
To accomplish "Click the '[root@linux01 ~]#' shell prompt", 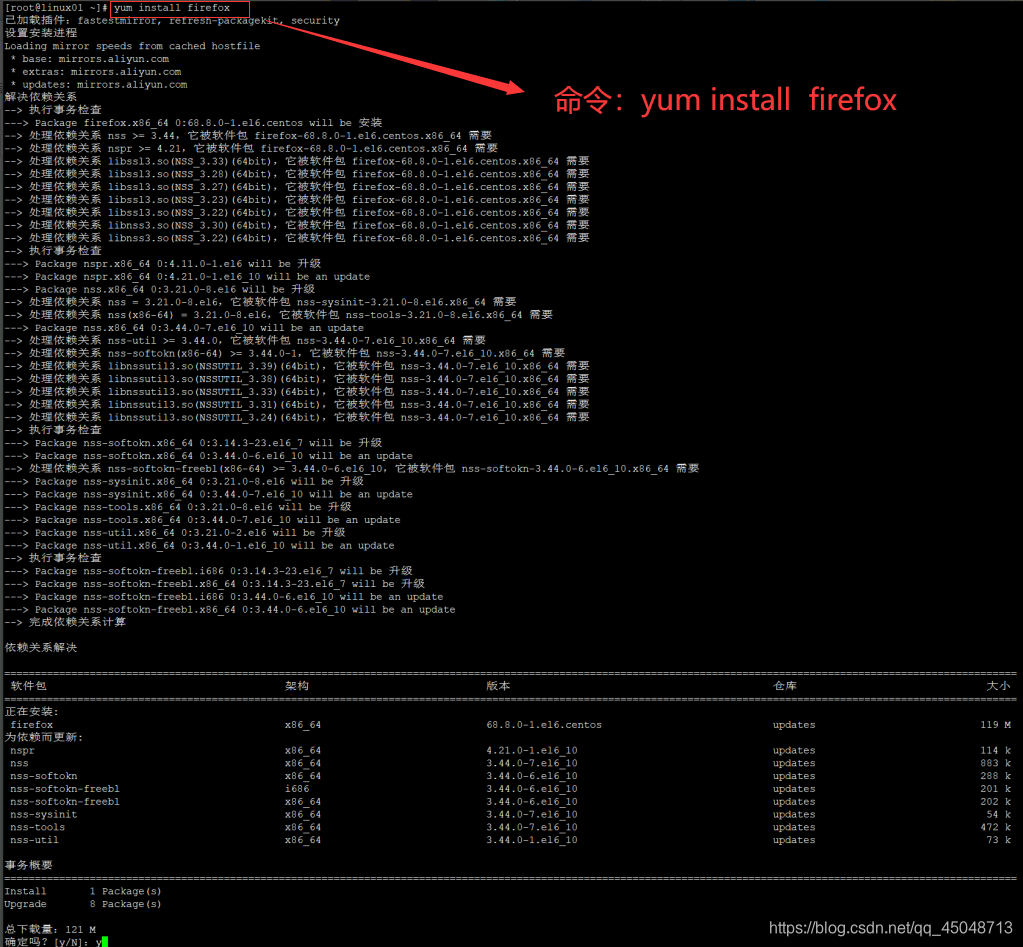I will pos(56,8).
